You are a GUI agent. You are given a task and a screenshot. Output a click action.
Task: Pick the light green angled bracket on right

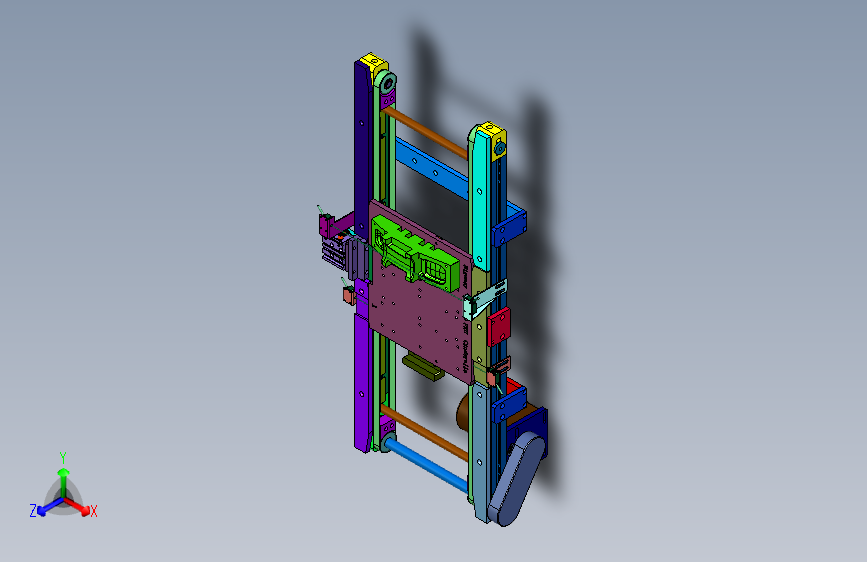click(485, 300)
